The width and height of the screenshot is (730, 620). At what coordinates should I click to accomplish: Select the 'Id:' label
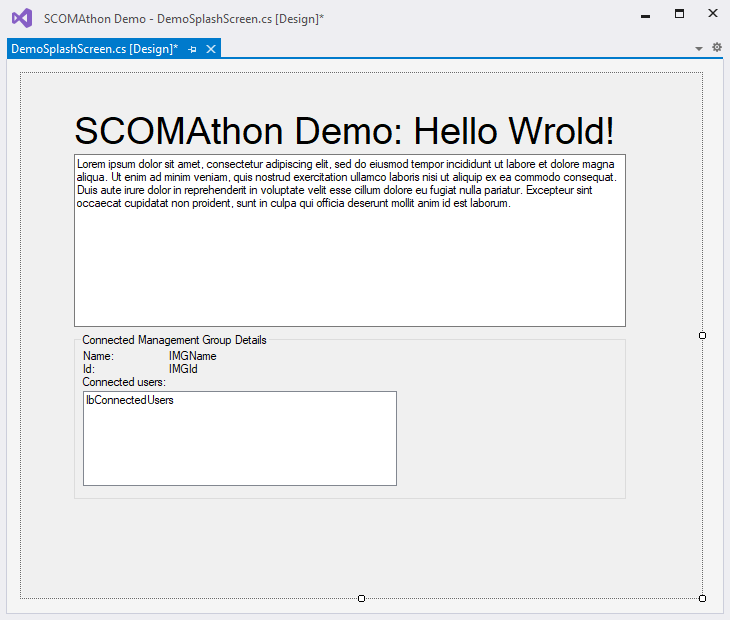click(x=89, y=369)
